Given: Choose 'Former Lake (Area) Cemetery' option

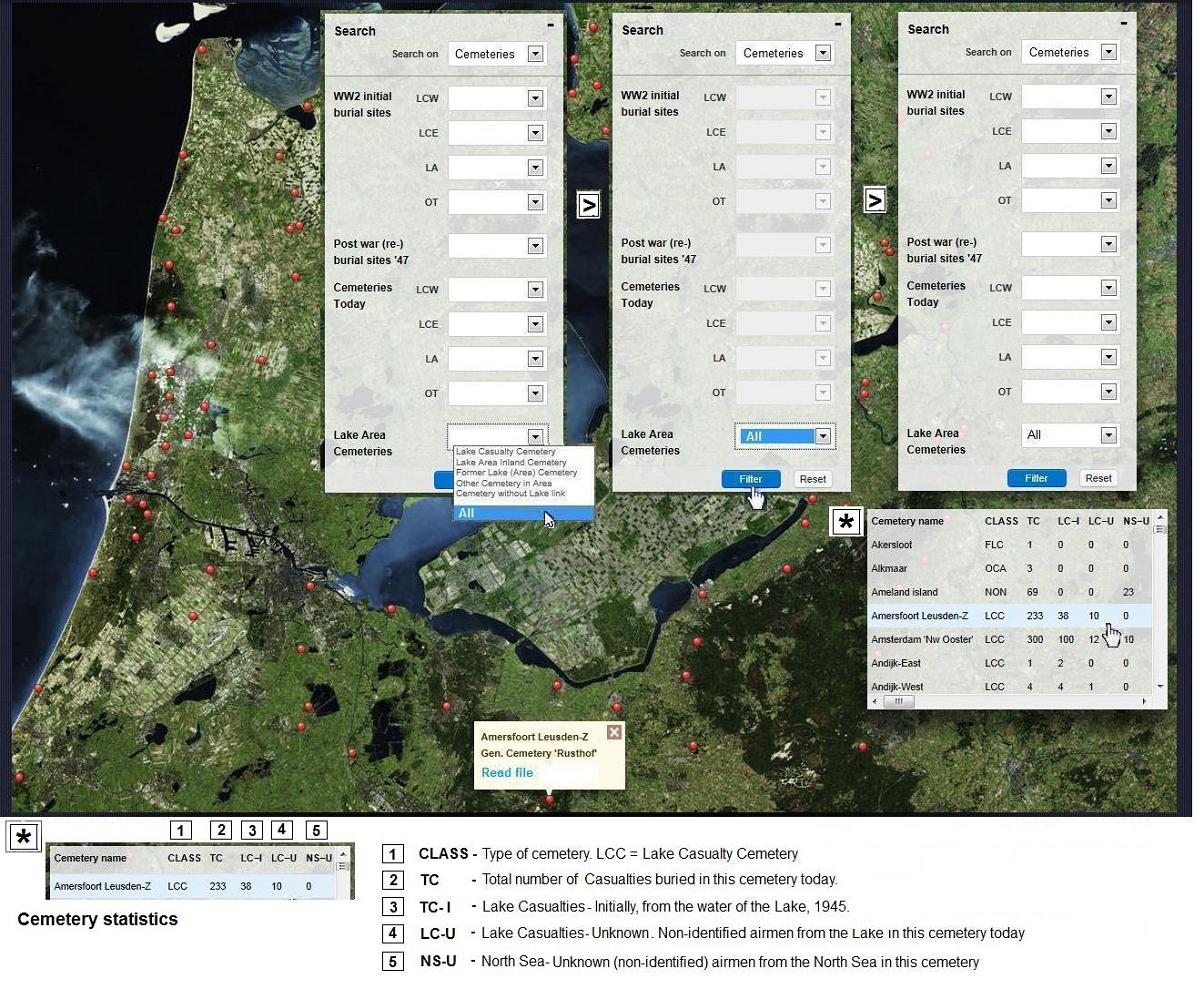Looking at the screenshot, I should coord(516,473).
